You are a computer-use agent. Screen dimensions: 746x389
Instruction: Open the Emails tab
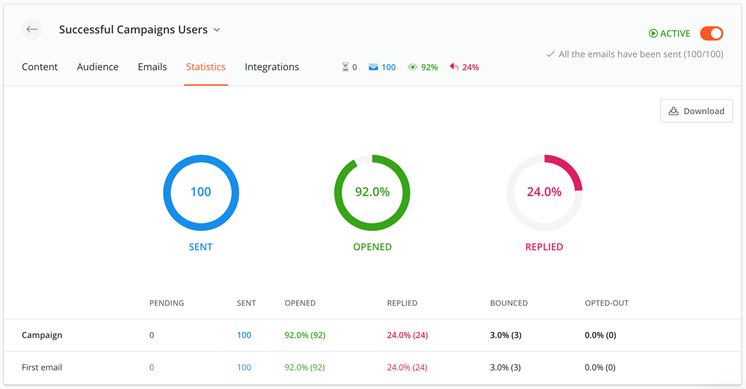click(x=152, y=67)
